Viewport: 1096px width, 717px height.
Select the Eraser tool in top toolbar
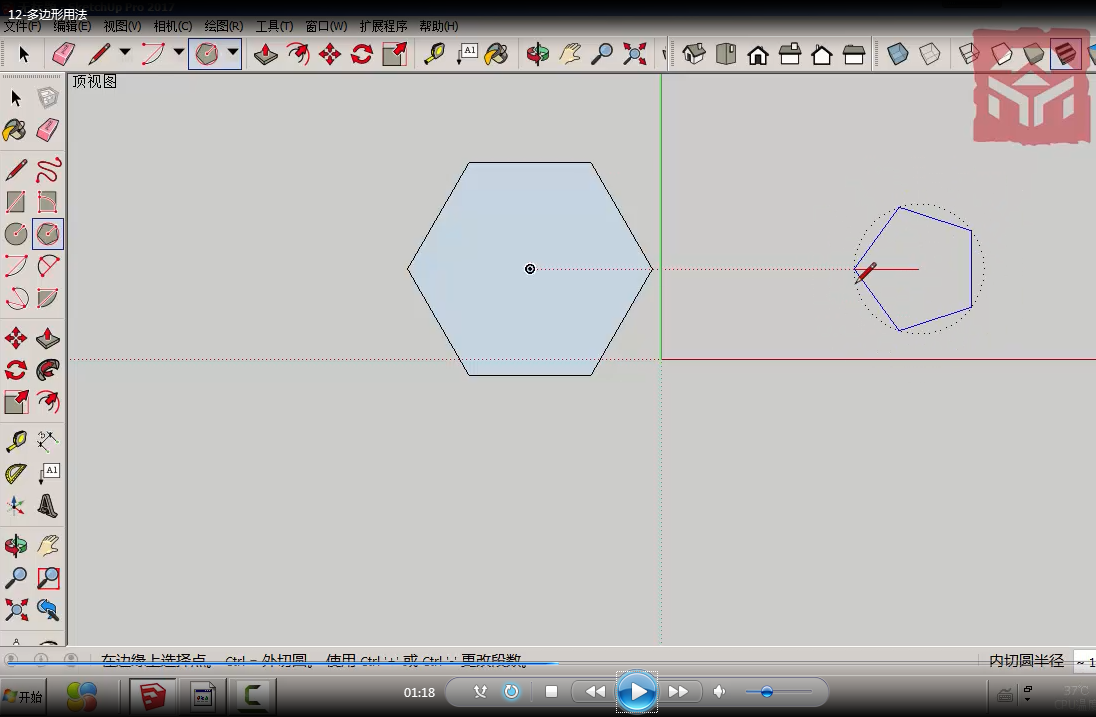(x=63, y=54)
